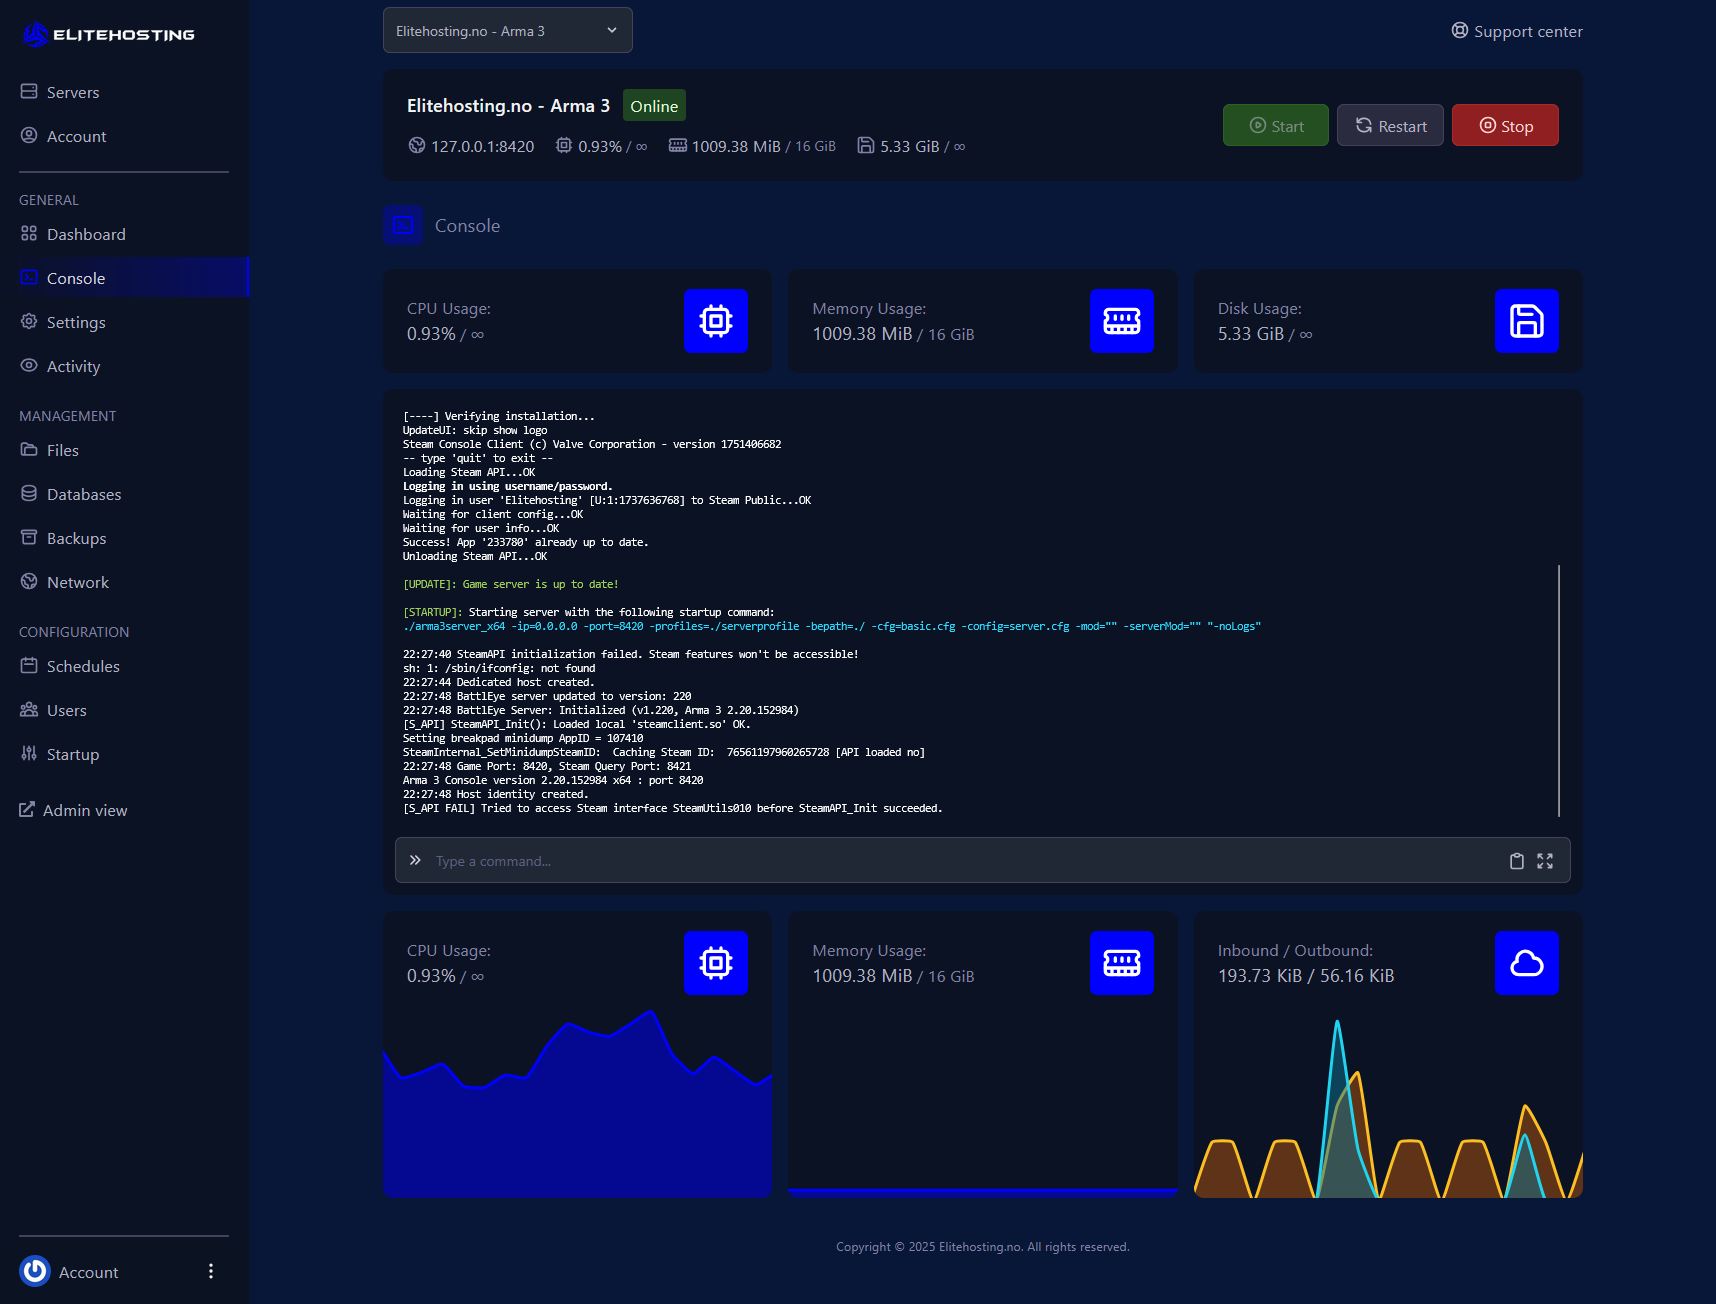
Task: Open the server Settings page
Action: click(x=76, y=322)
